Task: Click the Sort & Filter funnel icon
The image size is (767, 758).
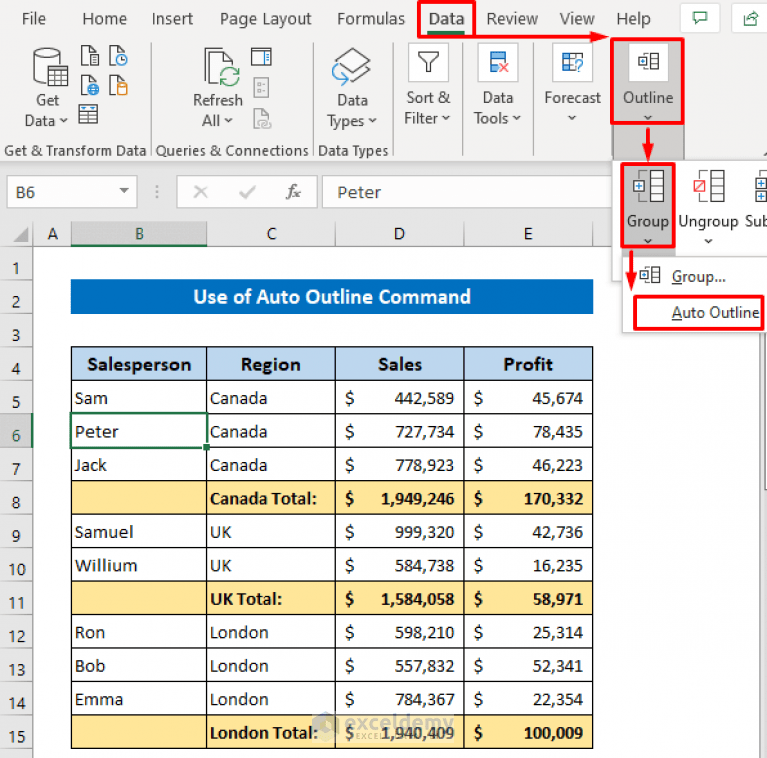Action: point(428,62)
